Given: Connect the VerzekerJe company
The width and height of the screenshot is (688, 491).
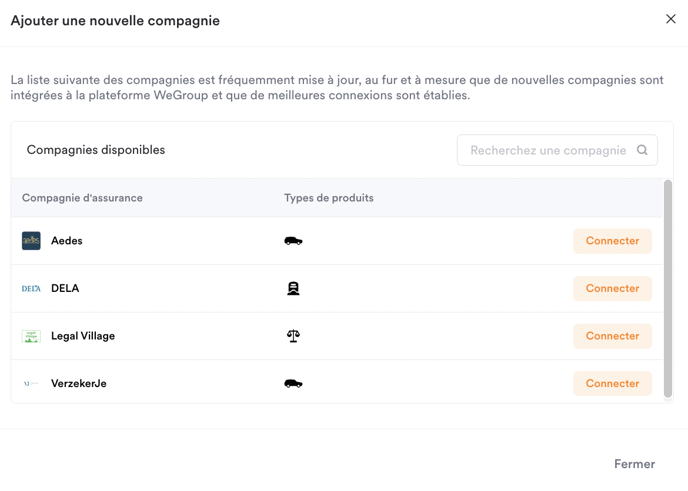Looking at the screenshot, I should tap(613, 383).
